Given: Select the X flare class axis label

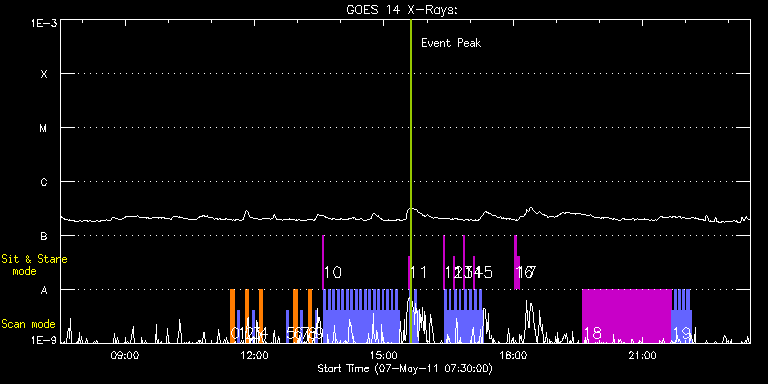Looking at the screenshot, I should (x=44, y=74).
